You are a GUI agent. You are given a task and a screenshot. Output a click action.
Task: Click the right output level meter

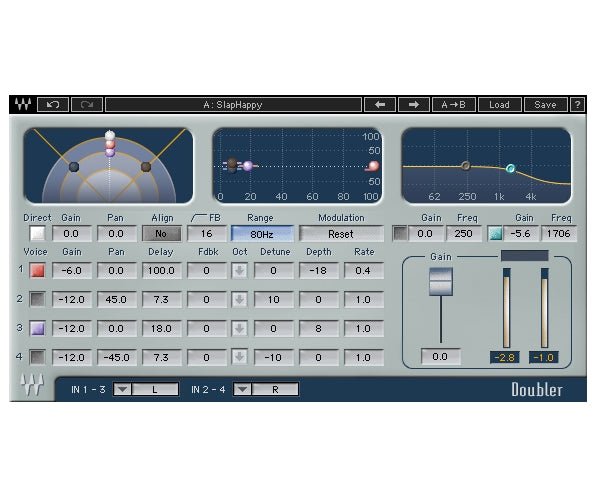click(544, 308)
